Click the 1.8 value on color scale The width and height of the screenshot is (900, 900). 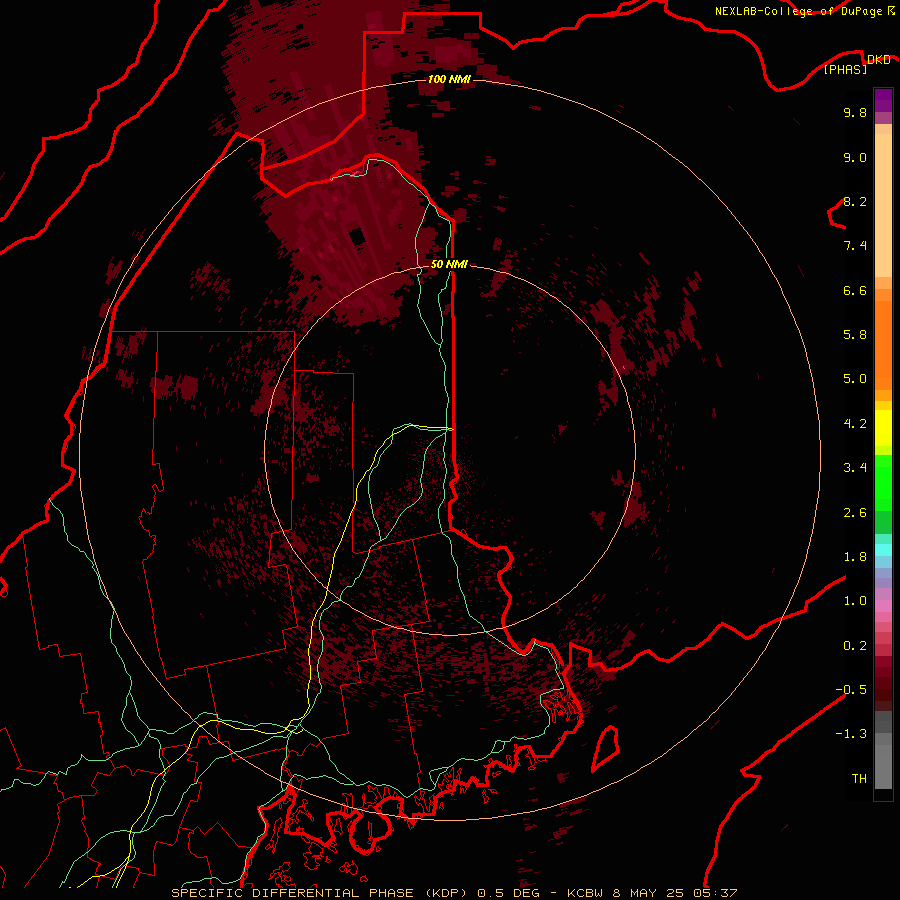click(x=855, y=557)
